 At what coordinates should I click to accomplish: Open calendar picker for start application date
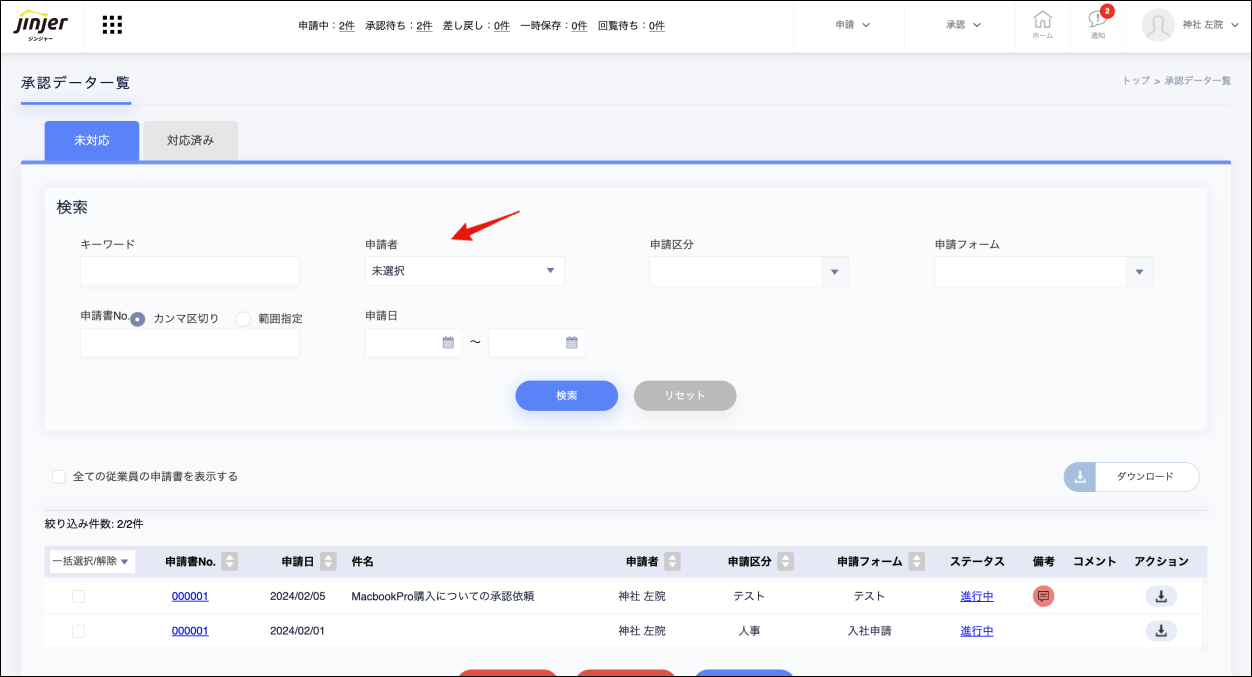point(448,342)
